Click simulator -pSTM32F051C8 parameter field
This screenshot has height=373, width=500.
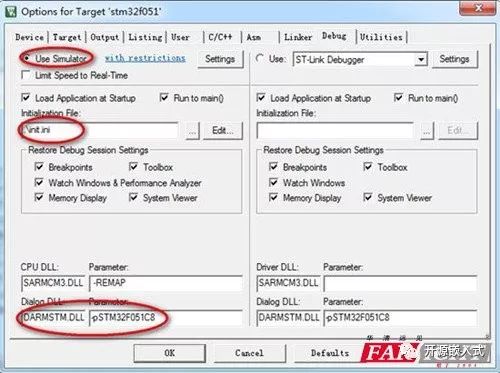point(166,318)
